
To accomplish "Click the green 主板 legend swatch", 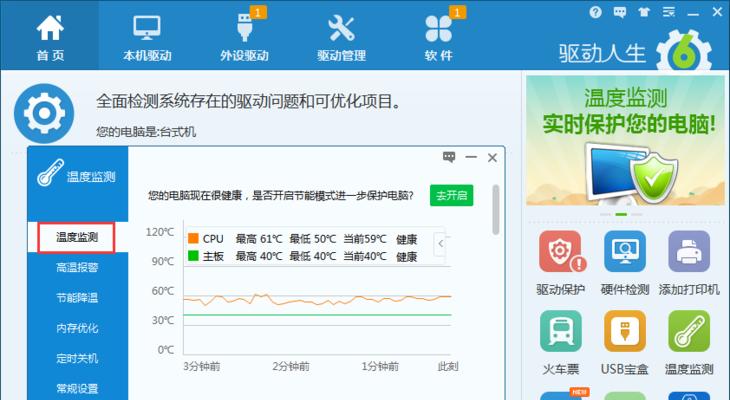I will (x=193, y=256).
